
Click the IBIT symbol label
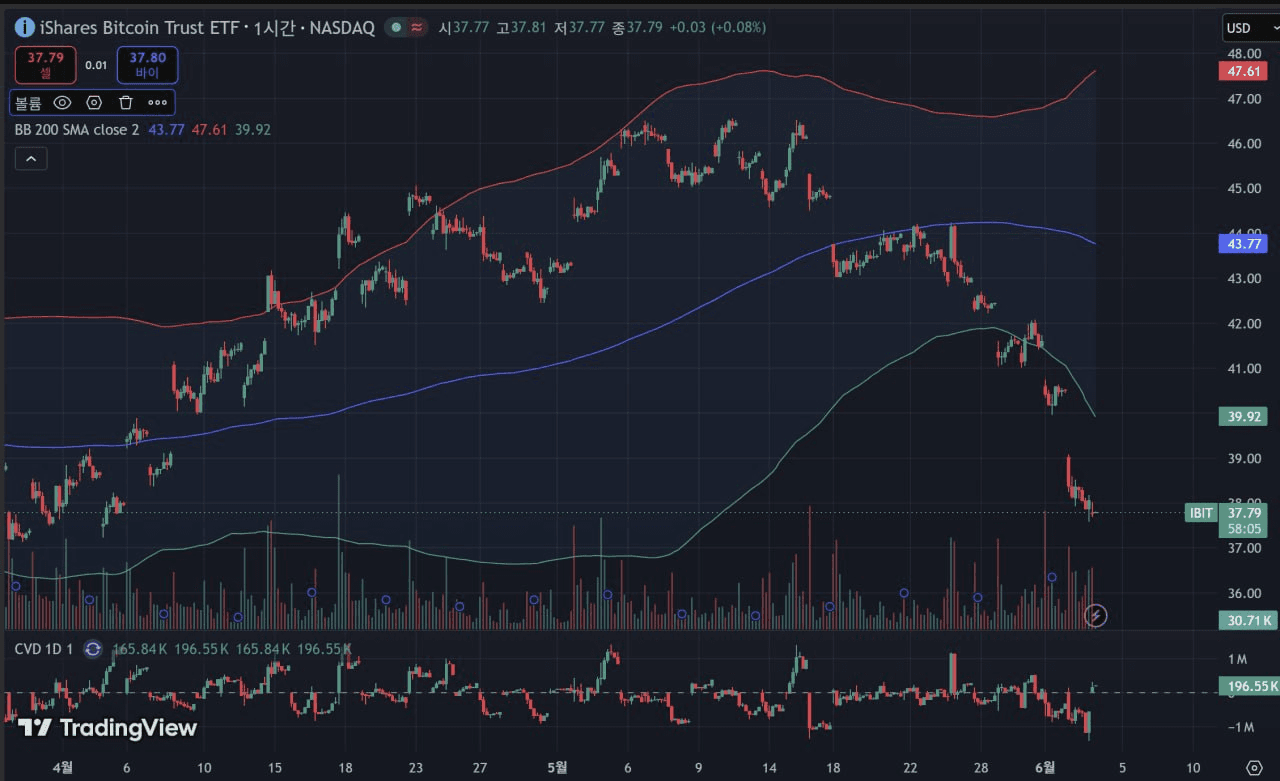point(1200,513)
